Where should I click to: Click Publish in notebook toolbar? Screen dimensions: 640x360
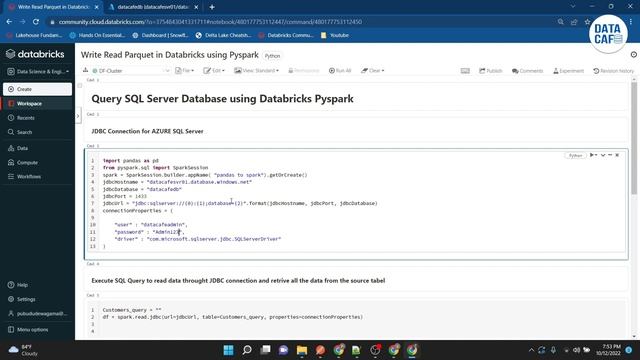coord(491,71)
